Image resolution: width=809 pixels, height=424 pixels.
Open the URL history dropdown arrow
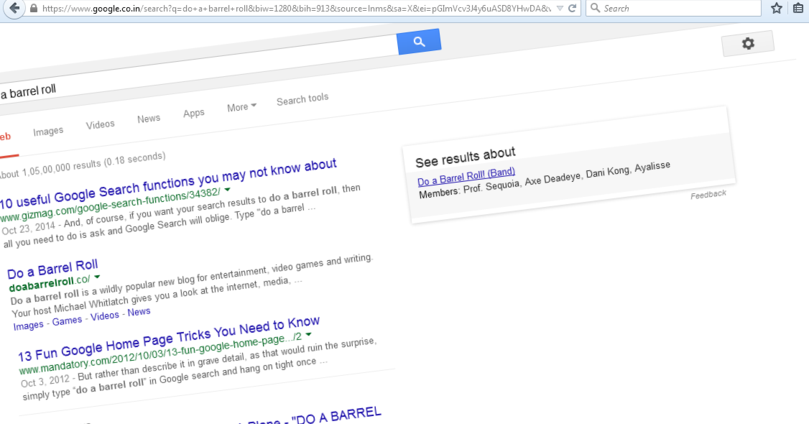(559, 8)
